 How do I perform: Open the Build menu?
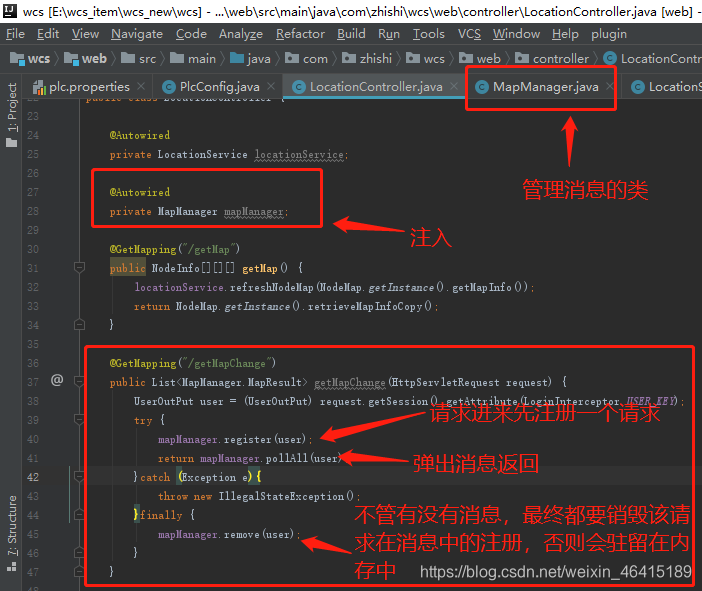click(x=351, y=34)
